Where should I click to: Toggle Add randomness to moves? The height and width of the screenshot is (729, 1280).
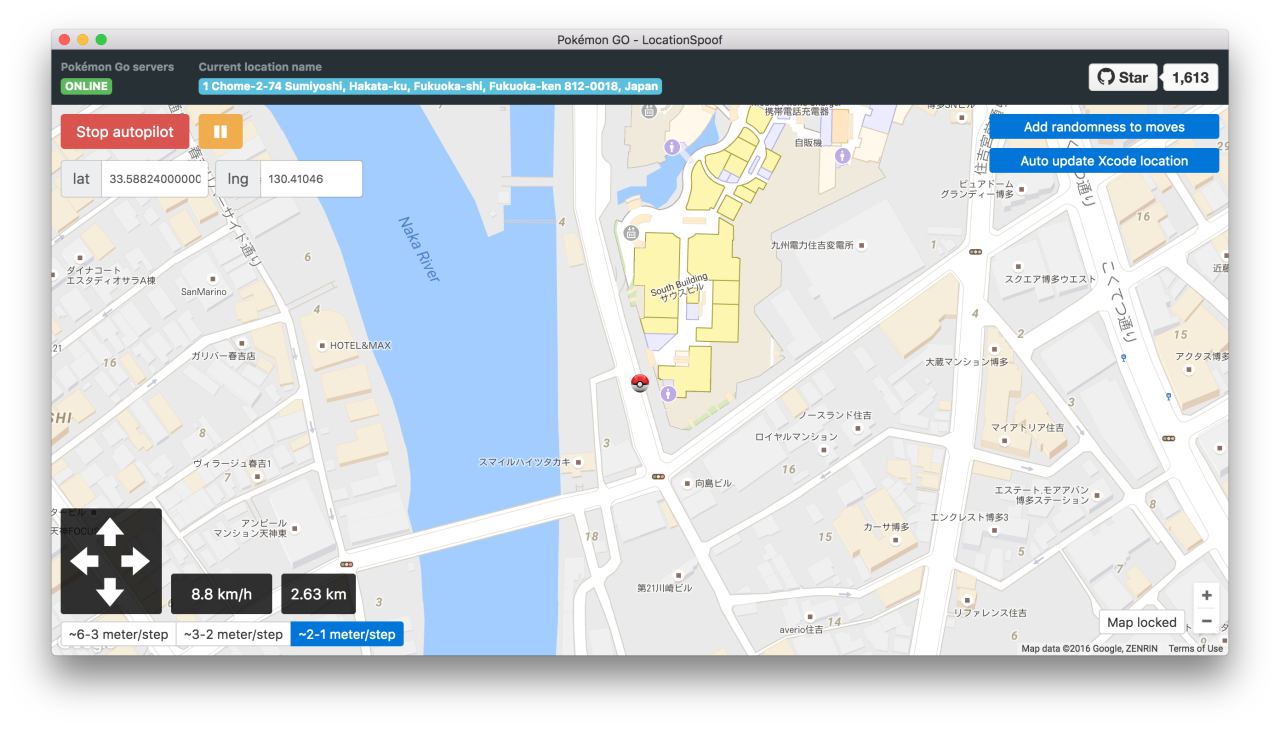1104,127
